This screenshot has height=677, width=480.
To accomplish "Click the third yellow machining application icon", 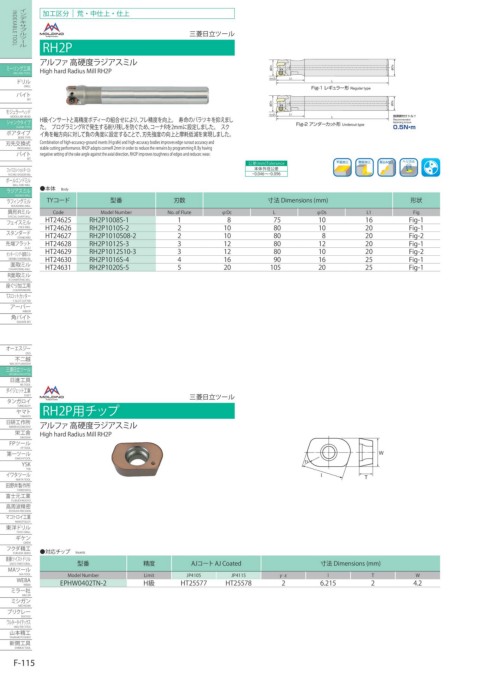I will (386, 167).
